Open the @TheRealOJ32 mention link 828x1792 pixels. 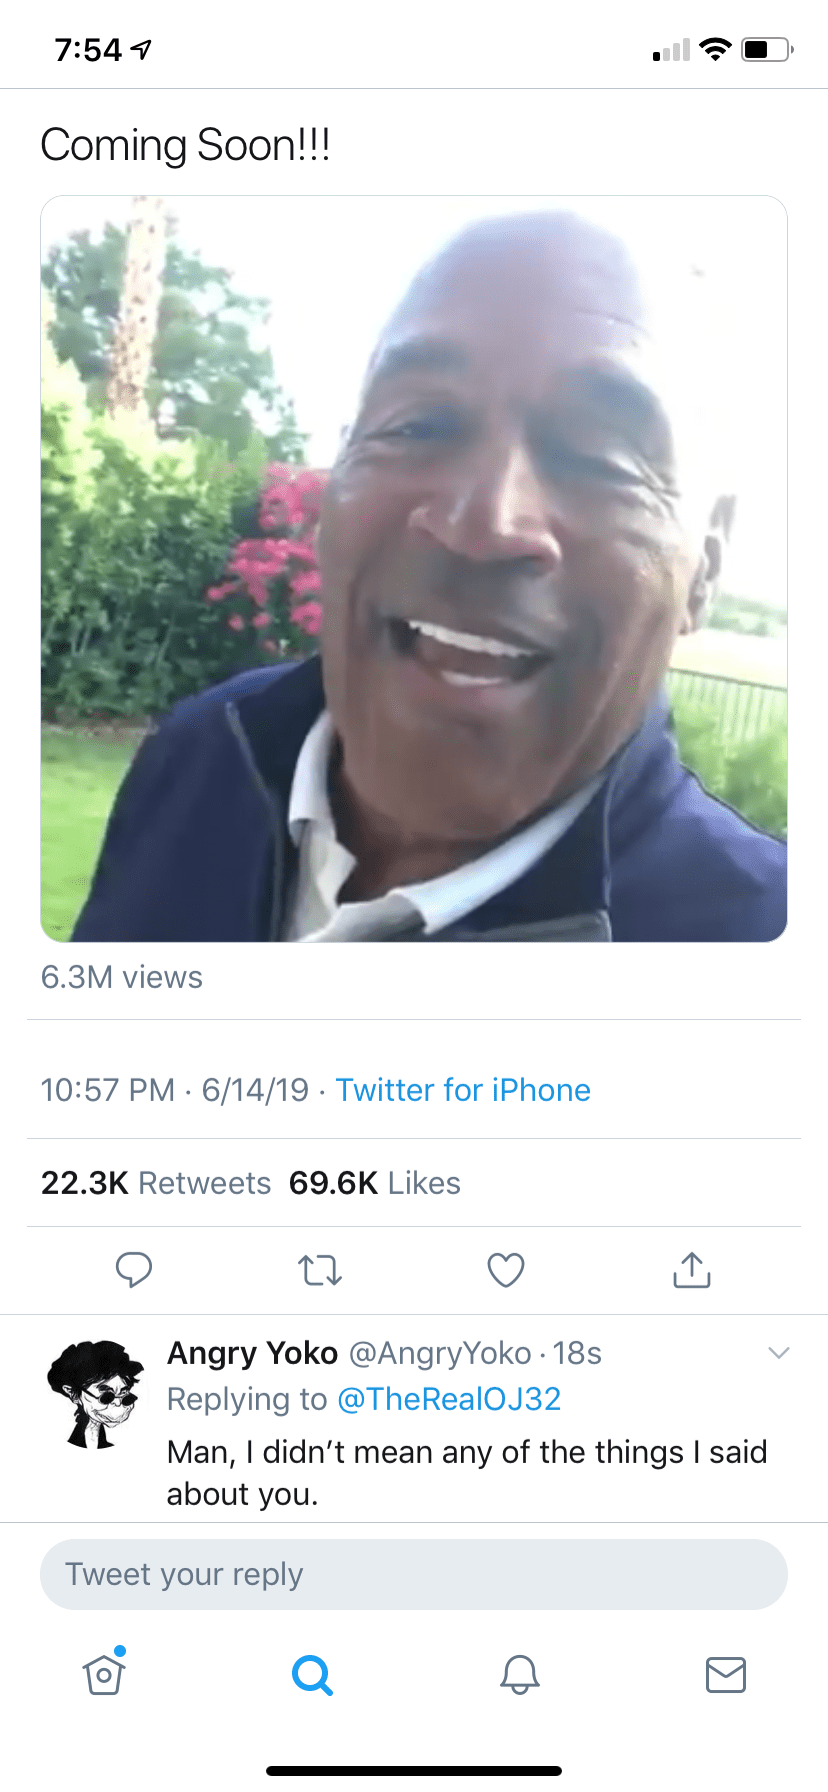coord(449,1399)
